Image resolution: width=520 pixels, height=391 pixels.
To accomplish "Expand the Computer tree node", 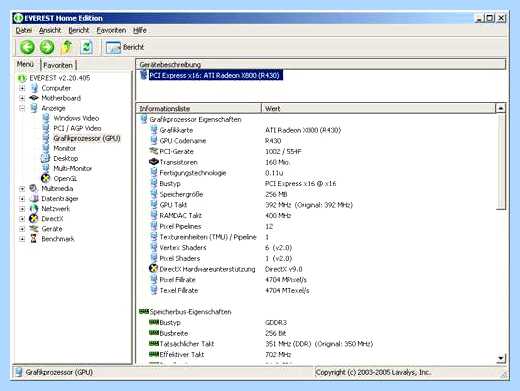I will [x=22, y=88].
